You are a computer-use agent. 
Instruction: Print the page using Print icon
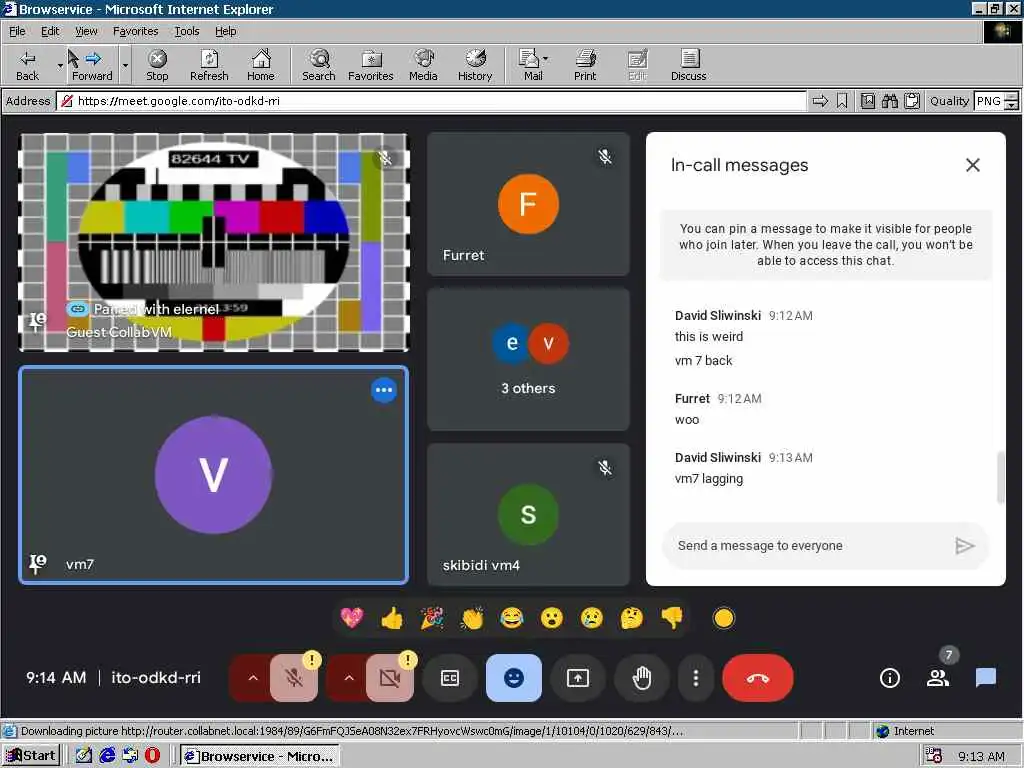coord(585,65)
